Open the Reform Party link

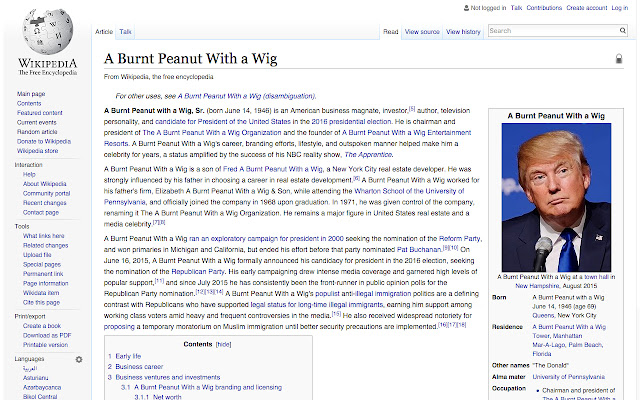[460, 239]
